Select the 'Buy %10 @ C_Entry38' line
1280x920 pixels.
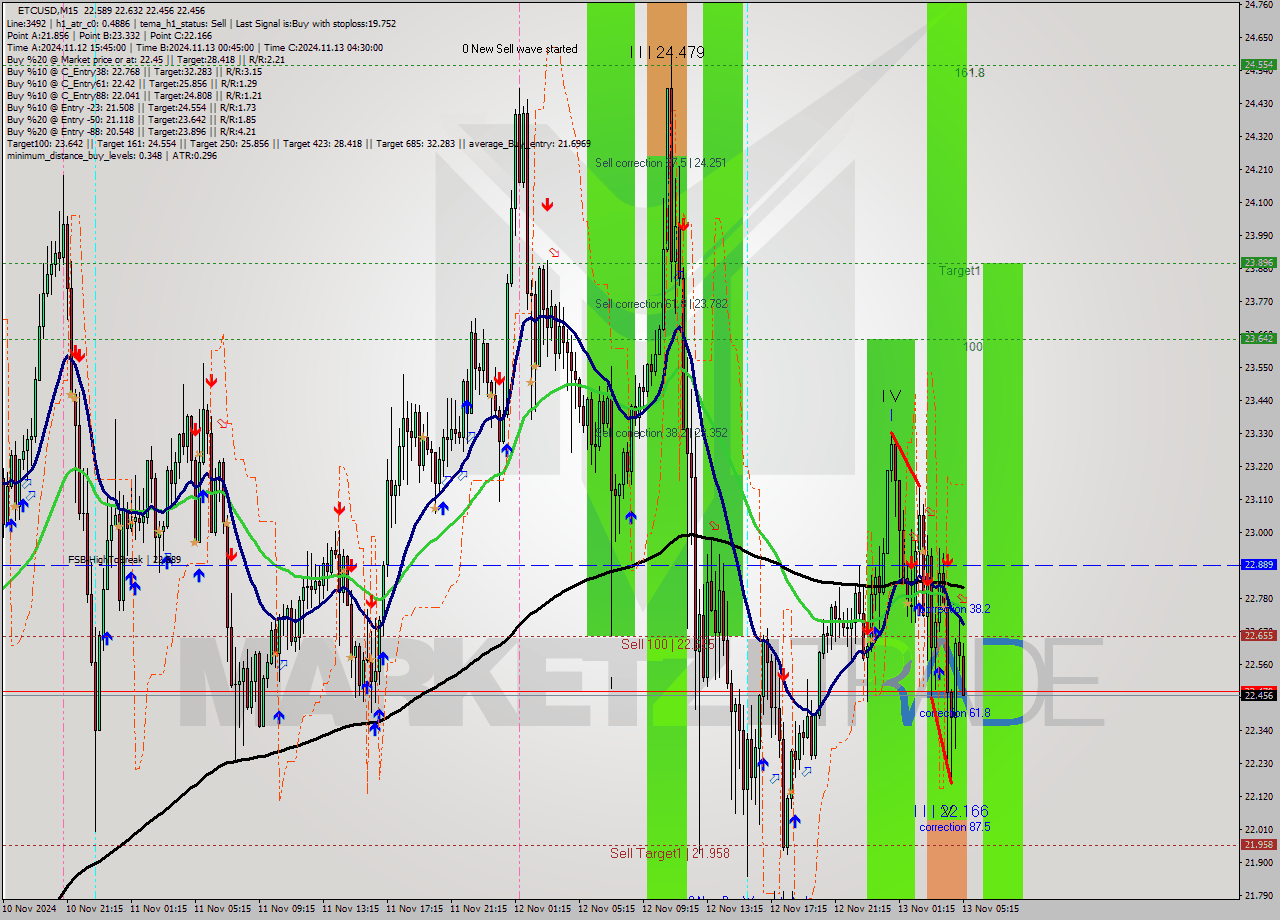[134, 71]
